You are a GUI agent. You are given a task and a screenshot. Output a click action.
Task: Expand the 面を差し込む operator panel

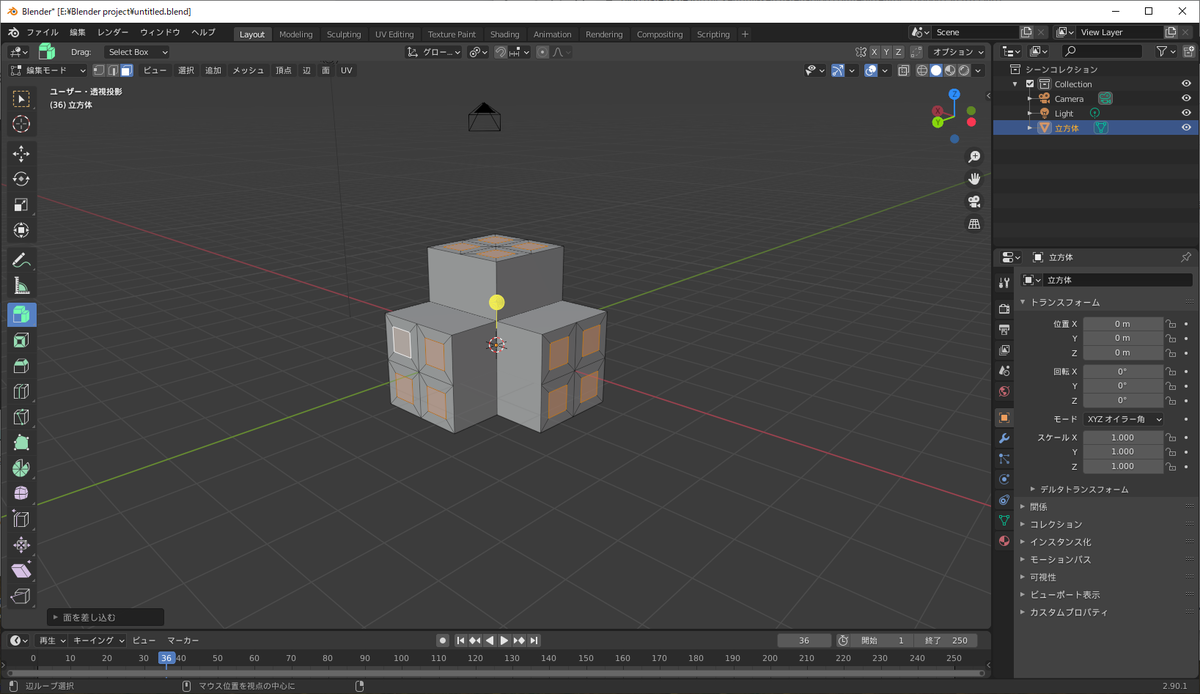pos(105,617)
